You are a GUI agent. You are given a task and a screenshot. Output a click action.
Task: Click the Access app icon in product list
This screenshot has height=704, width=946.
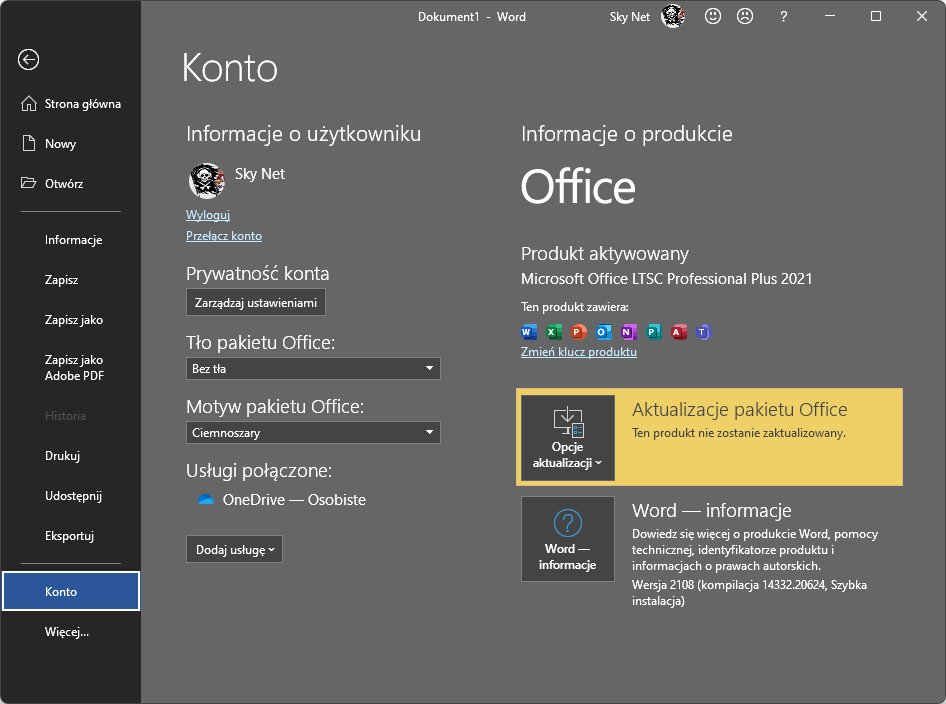pyautogui.click(x=679, y=332)
